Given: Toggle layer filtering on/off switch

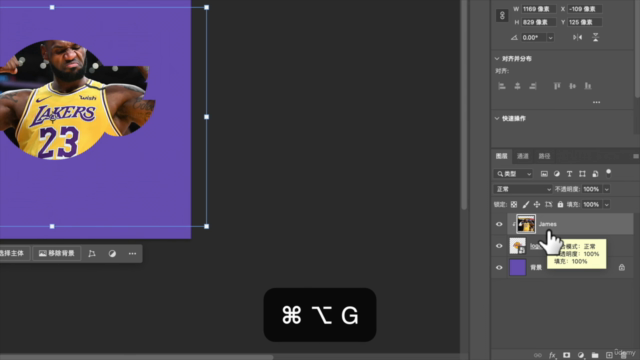Looking at the screenshot, I should 608,173.
